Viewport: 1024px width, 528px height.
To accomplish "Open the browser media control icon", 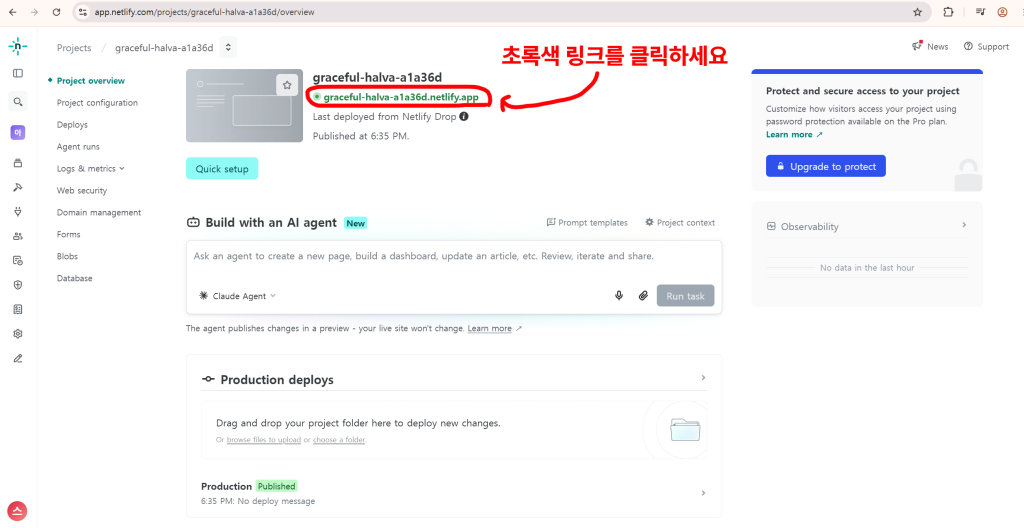I will point(980,12).
